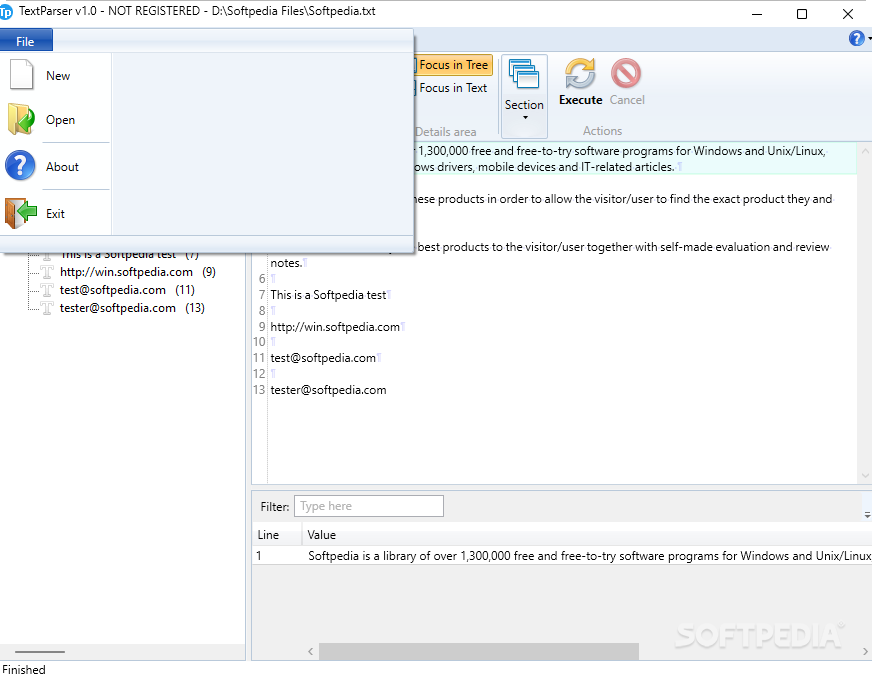This screenshot has height=674, width=872.
Task: Click the Exit door icon
Action: pyautogui.click(x=21, y=213)
